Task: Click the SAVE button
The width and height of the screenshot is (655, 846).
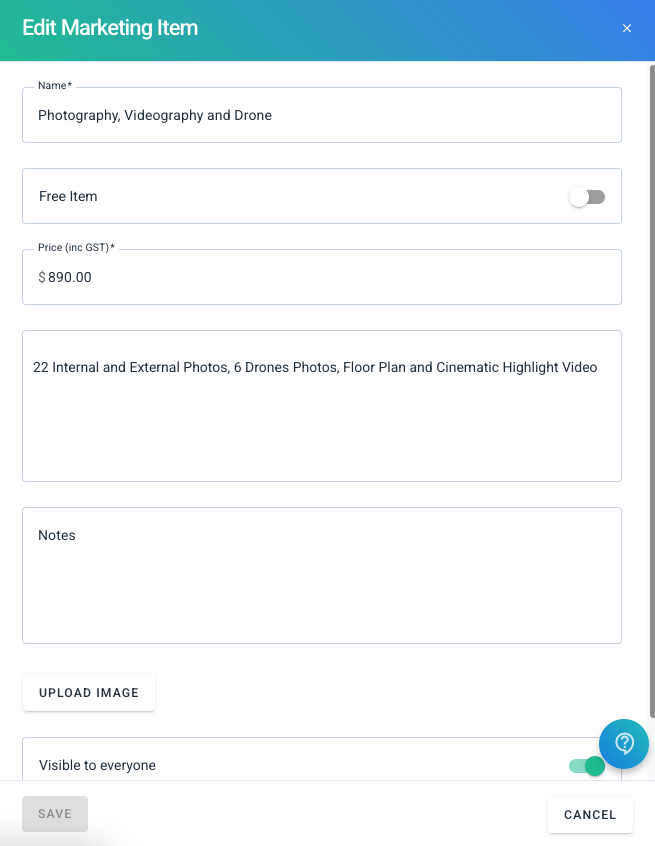Action: (x=55, y=814)
